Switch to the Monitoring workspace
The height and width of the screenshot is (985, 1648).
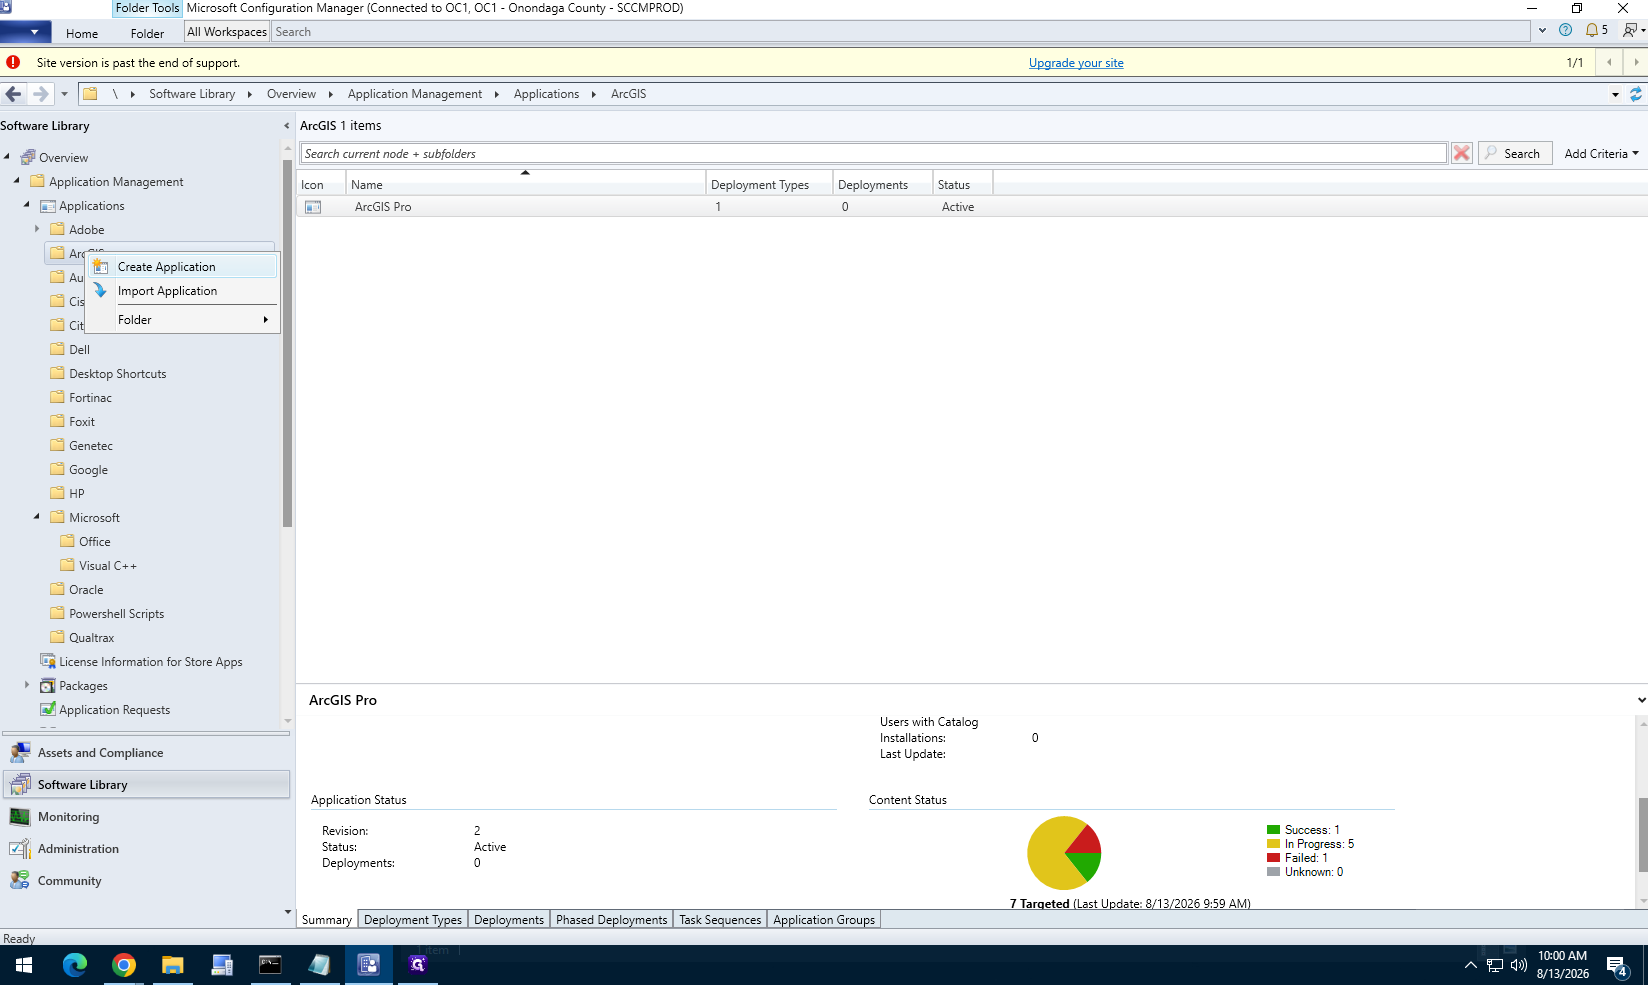coord(146,817)
